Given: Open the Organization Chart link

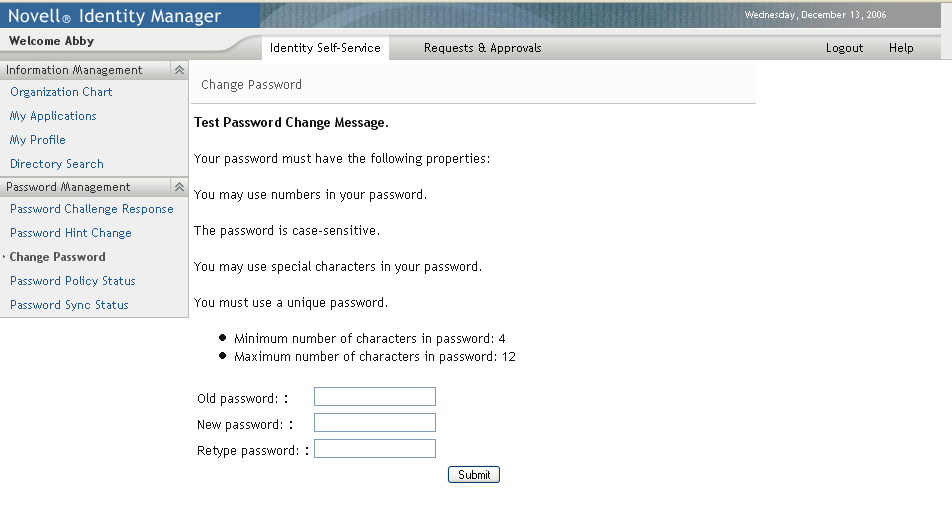Looking at the screenshot, I should (x=61, y=92).
